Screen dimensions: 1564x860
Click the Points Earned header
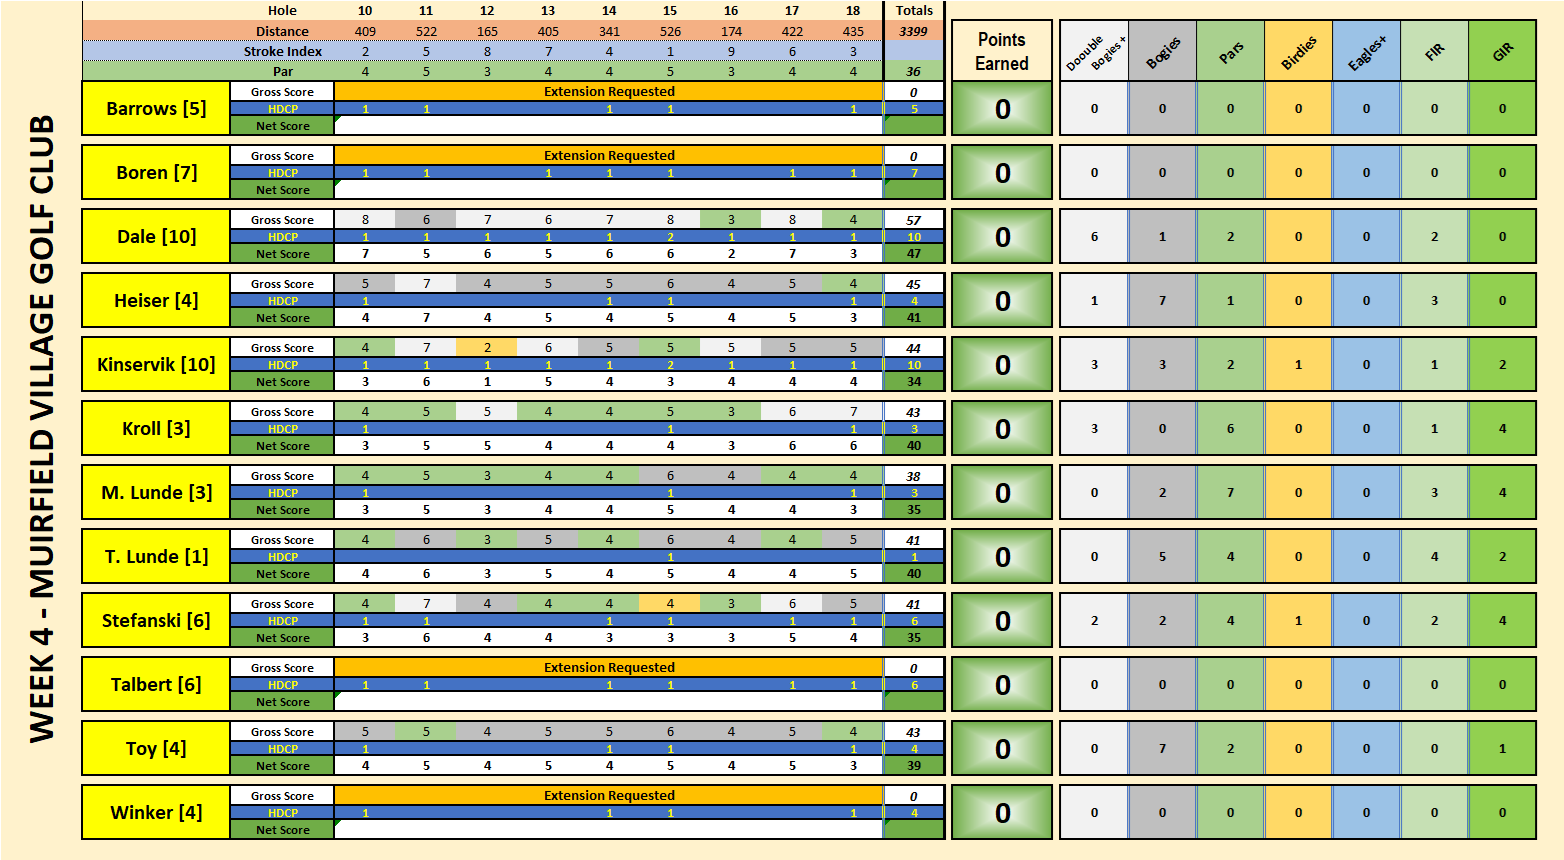(1001, 51)
